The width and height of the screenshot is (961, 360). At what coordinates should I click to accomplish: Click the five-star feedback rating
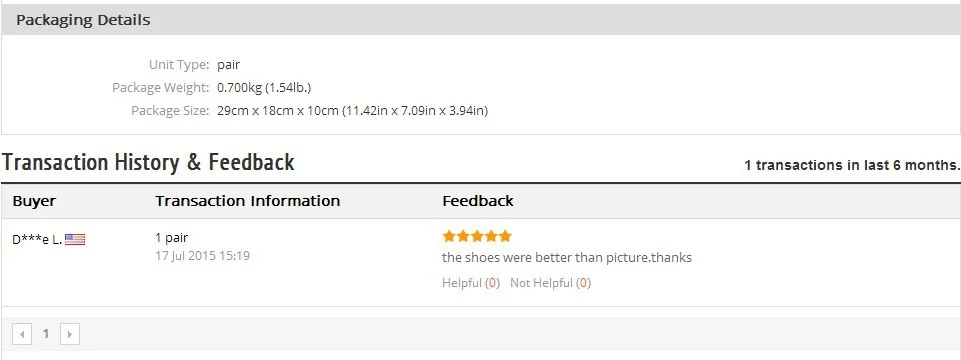pos(477,236)
